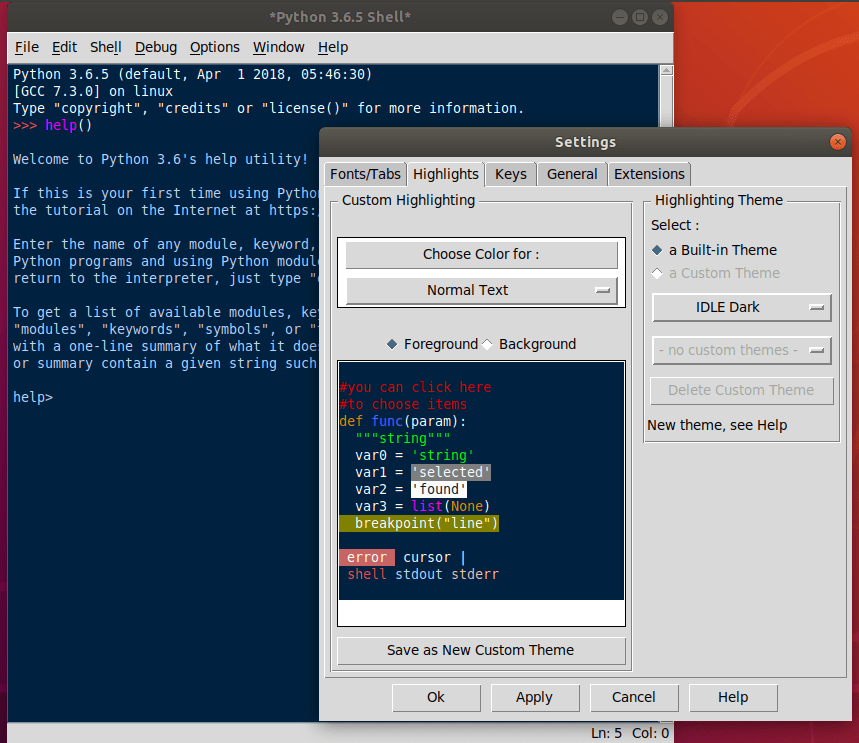Open the Options menu in IDLE
The image size is (859, 743).
(215, 47)
